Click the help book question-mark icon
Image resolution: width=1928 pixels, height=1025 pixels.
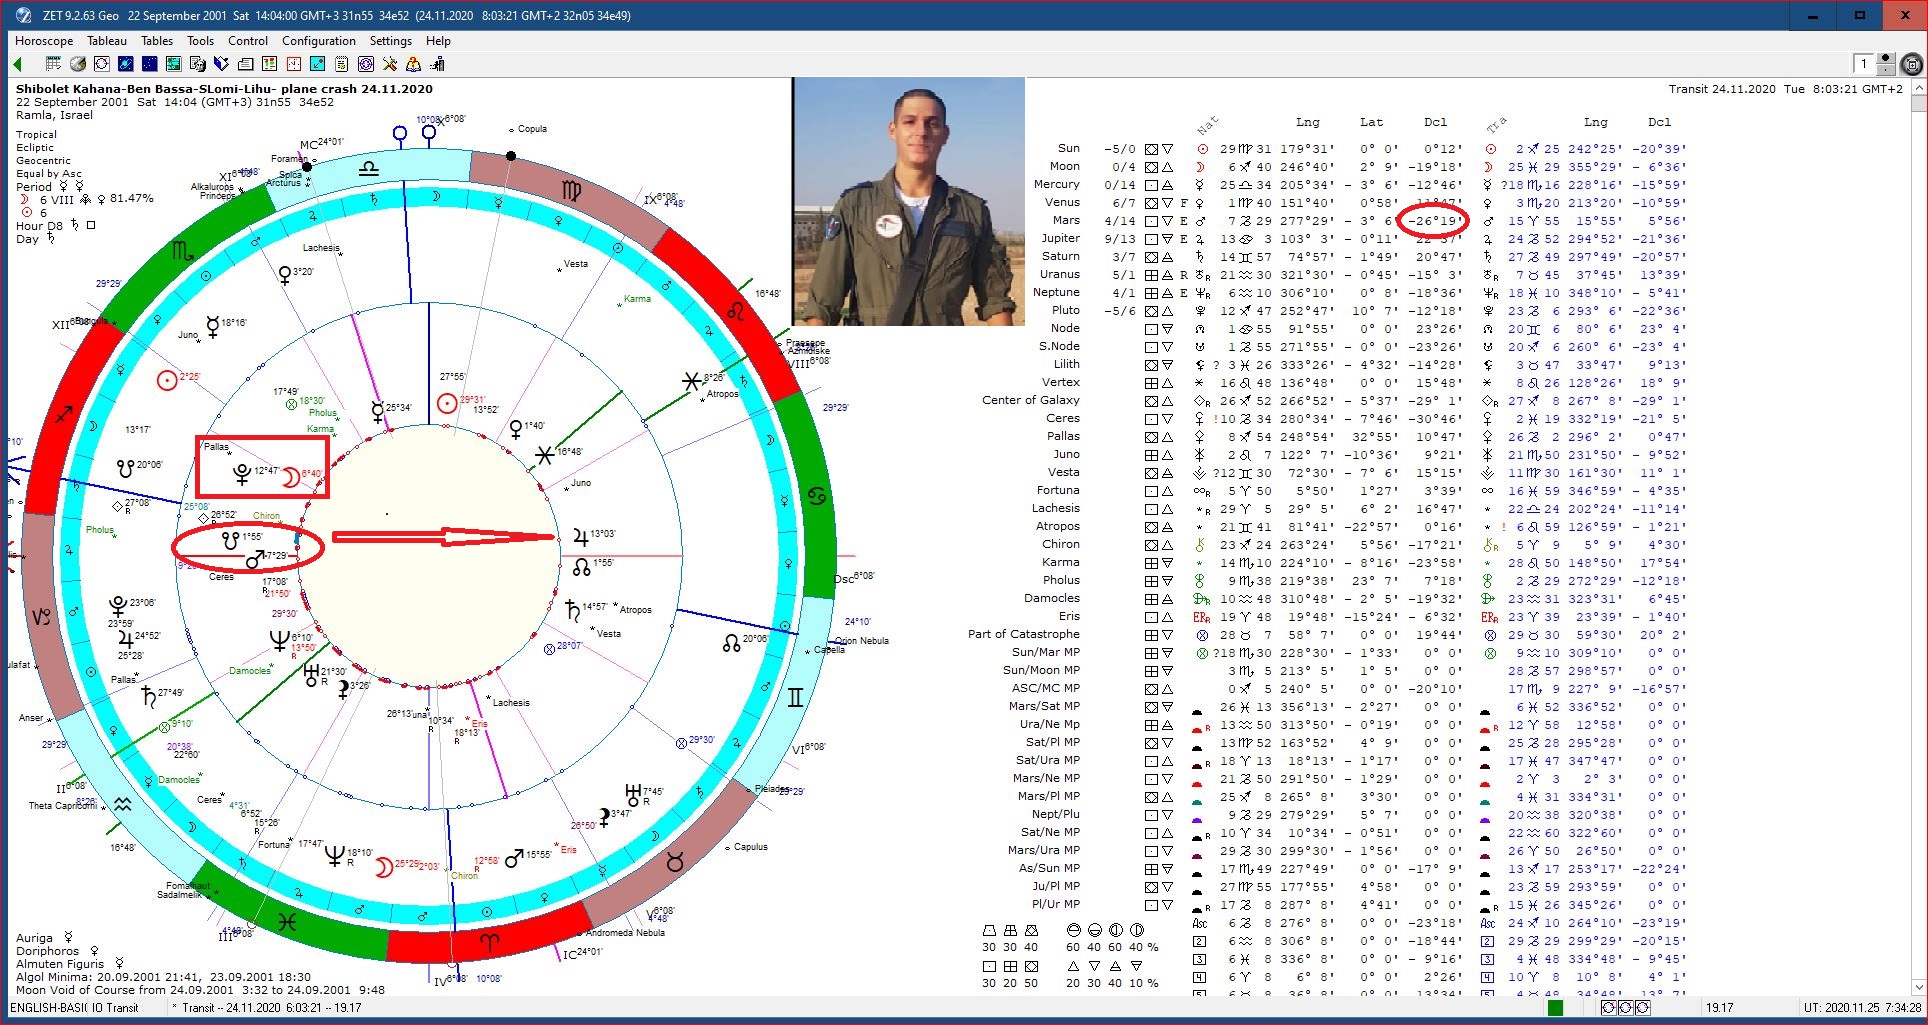[414, 64]
